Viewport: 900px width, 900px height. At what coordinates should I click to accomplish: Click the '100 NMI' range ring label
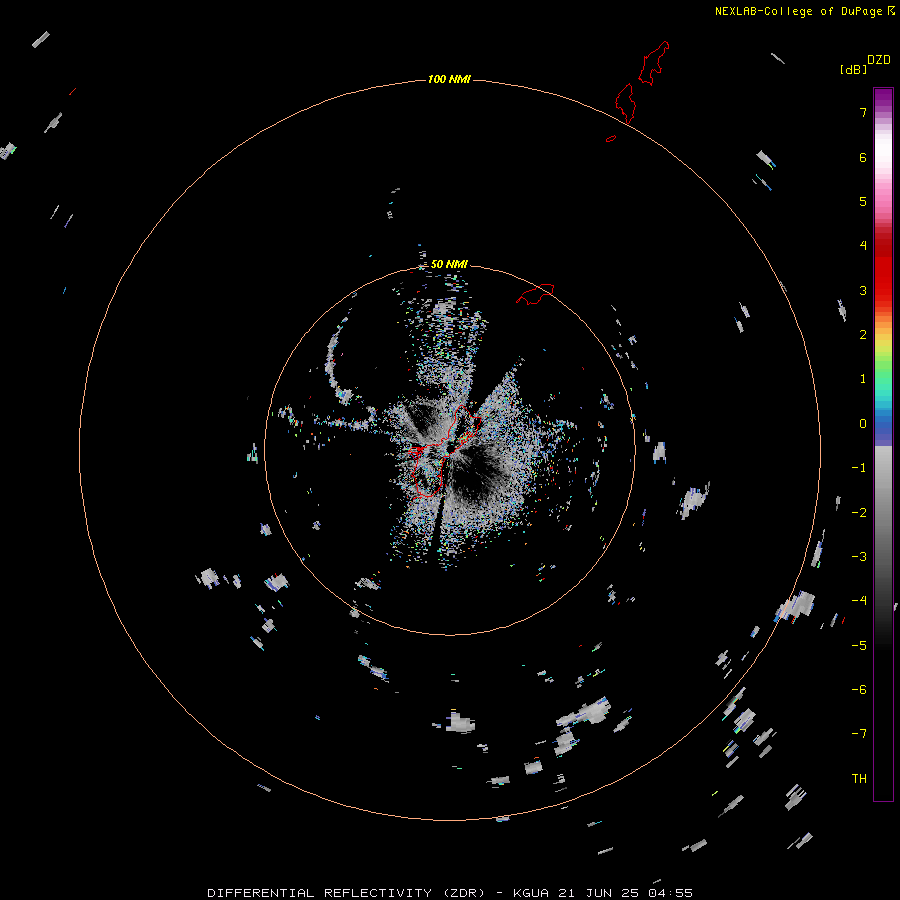click(x=449, y=79)
